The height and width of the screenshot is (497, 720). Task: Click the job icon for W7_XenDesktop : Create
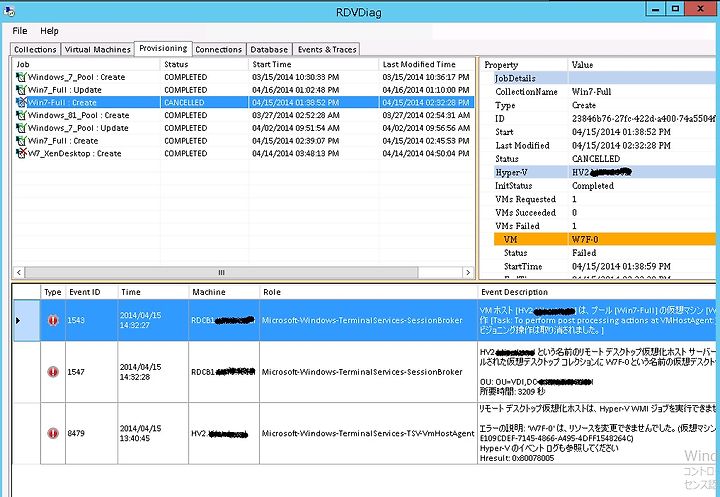pyautogui.click(x=21, y=153)
